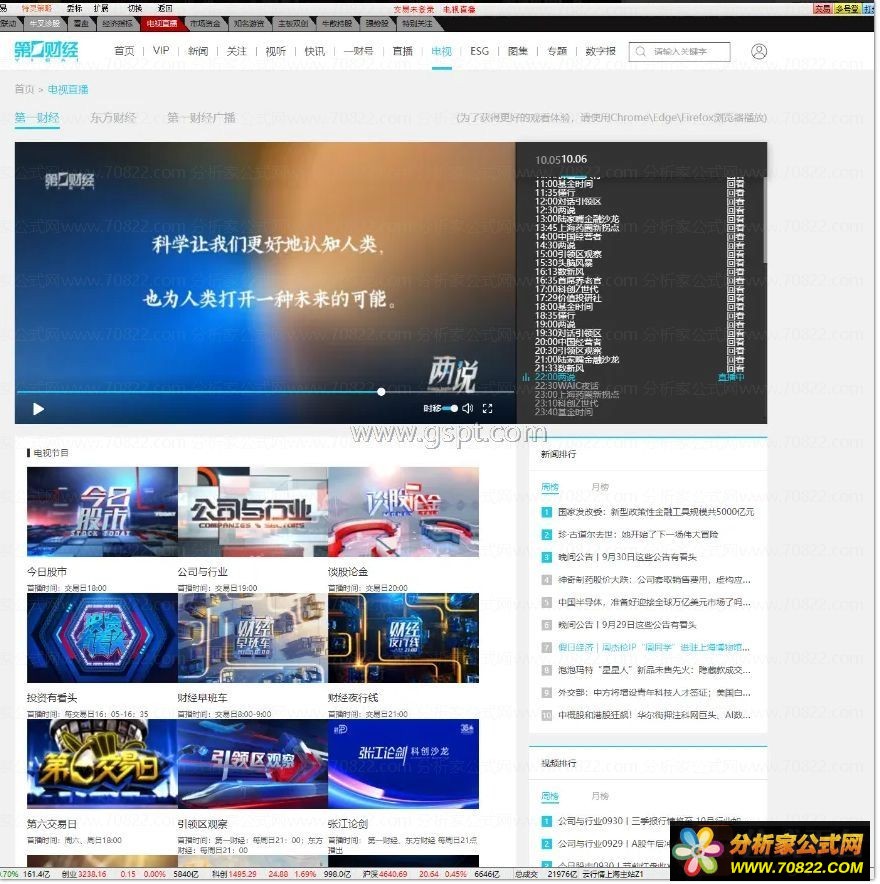Open the 图集 nav item
880x884 pixels.
518,51
